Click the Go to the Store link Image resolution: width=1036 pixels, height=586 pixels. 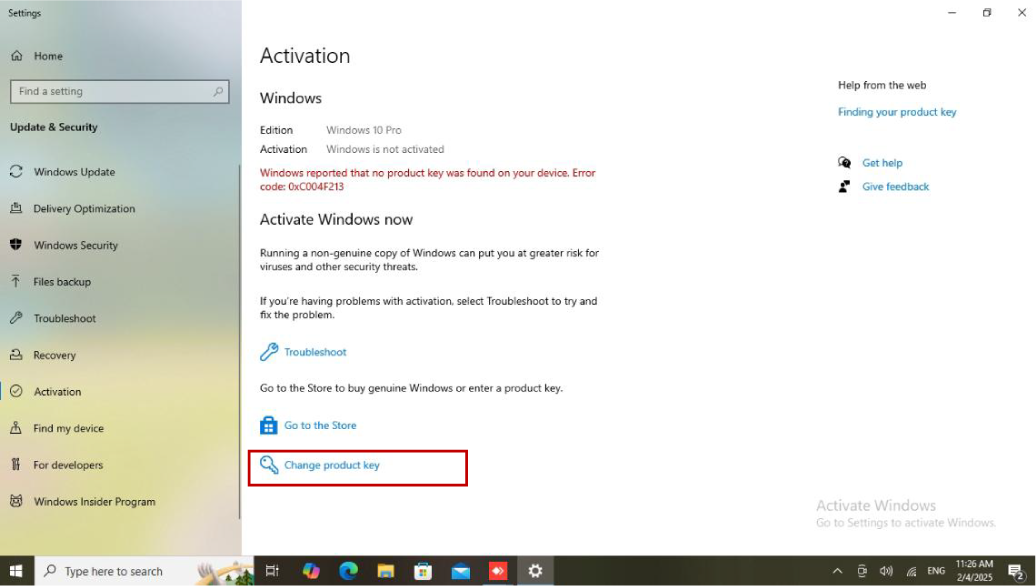319,425
